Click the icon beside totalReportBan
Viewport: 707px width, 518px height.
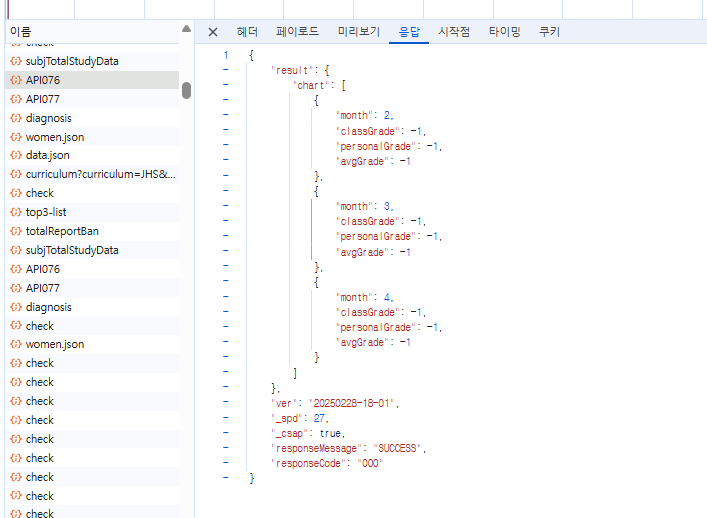(x=15, y=231)
